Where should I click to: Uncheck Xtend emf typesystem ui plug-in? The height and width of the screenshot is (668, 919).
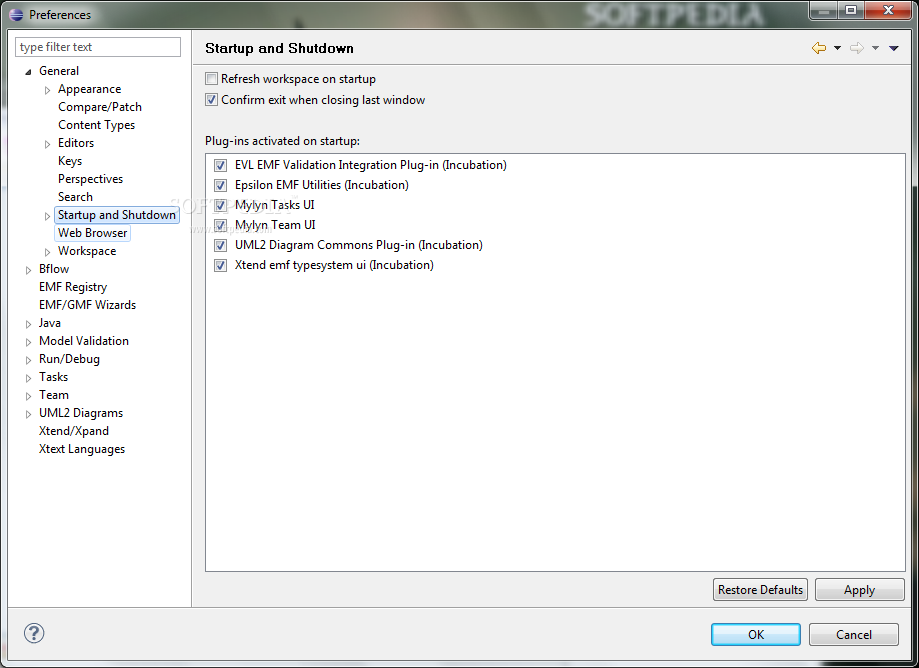pos(220,265)
